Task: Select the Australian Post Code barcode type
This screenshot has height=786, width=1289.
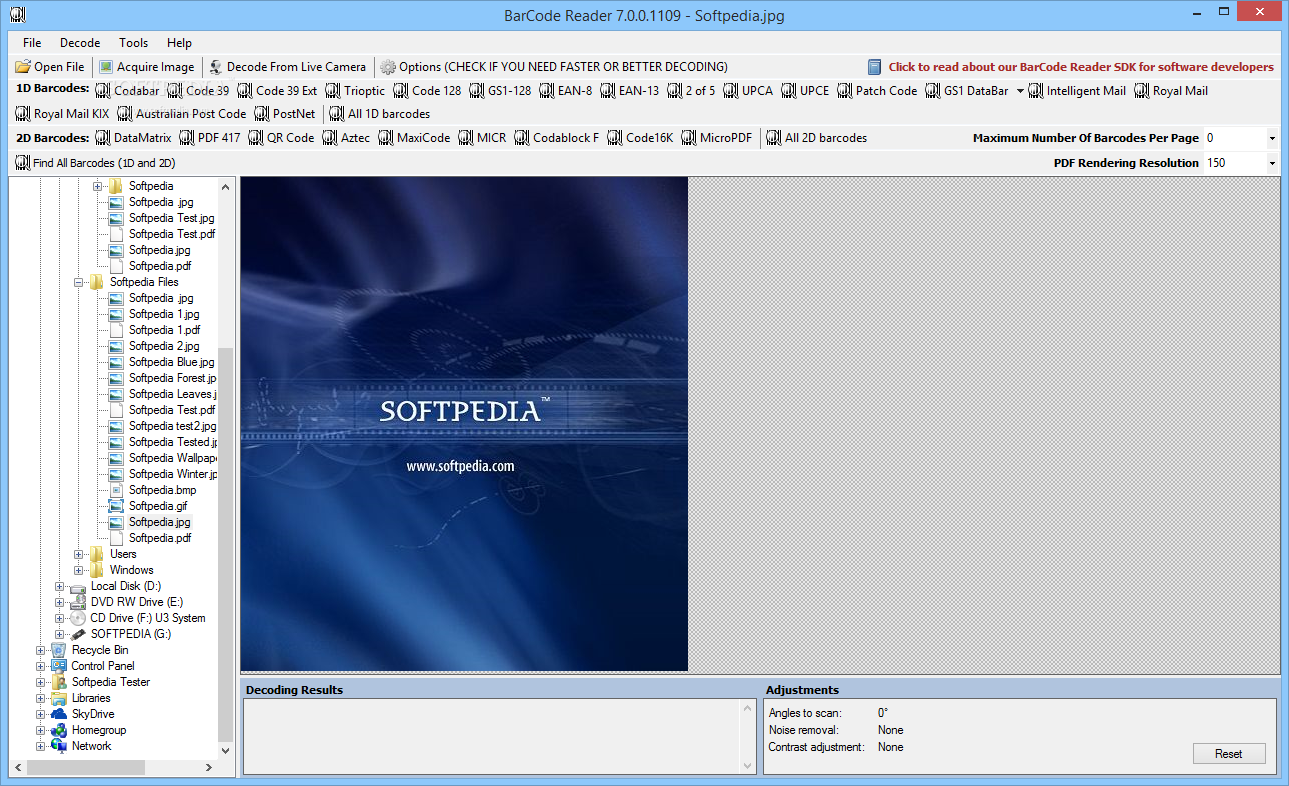Action: pos(182,113)
